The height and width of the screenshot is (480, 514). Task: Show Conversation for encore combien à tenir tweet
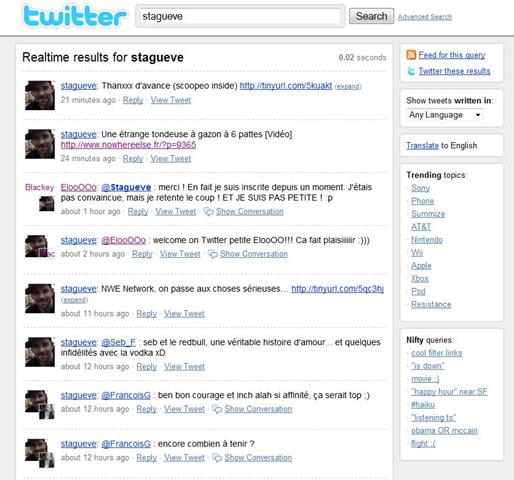coord(258,458)
